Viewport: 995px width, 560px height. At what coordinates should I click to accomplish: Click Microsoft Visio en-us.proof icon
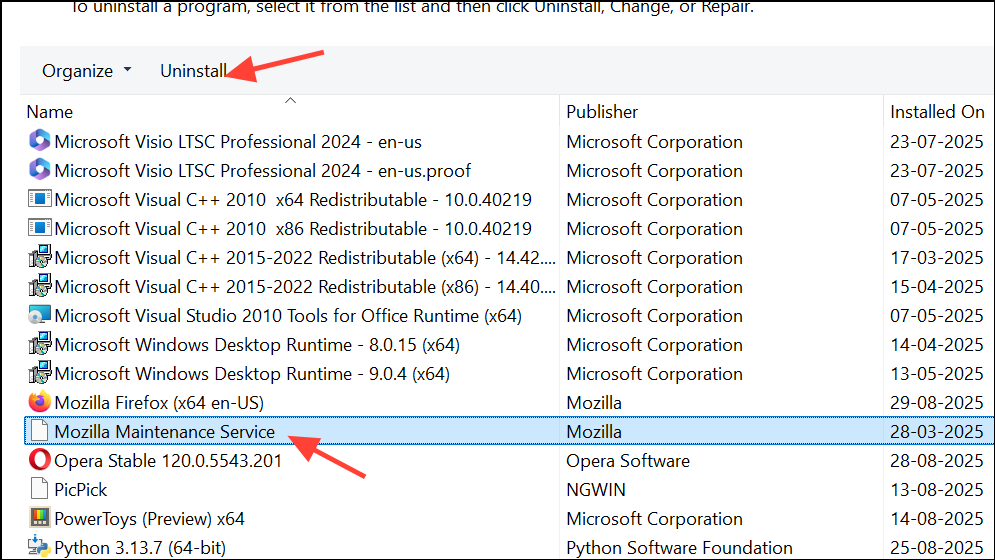click(x=39, y=170)
